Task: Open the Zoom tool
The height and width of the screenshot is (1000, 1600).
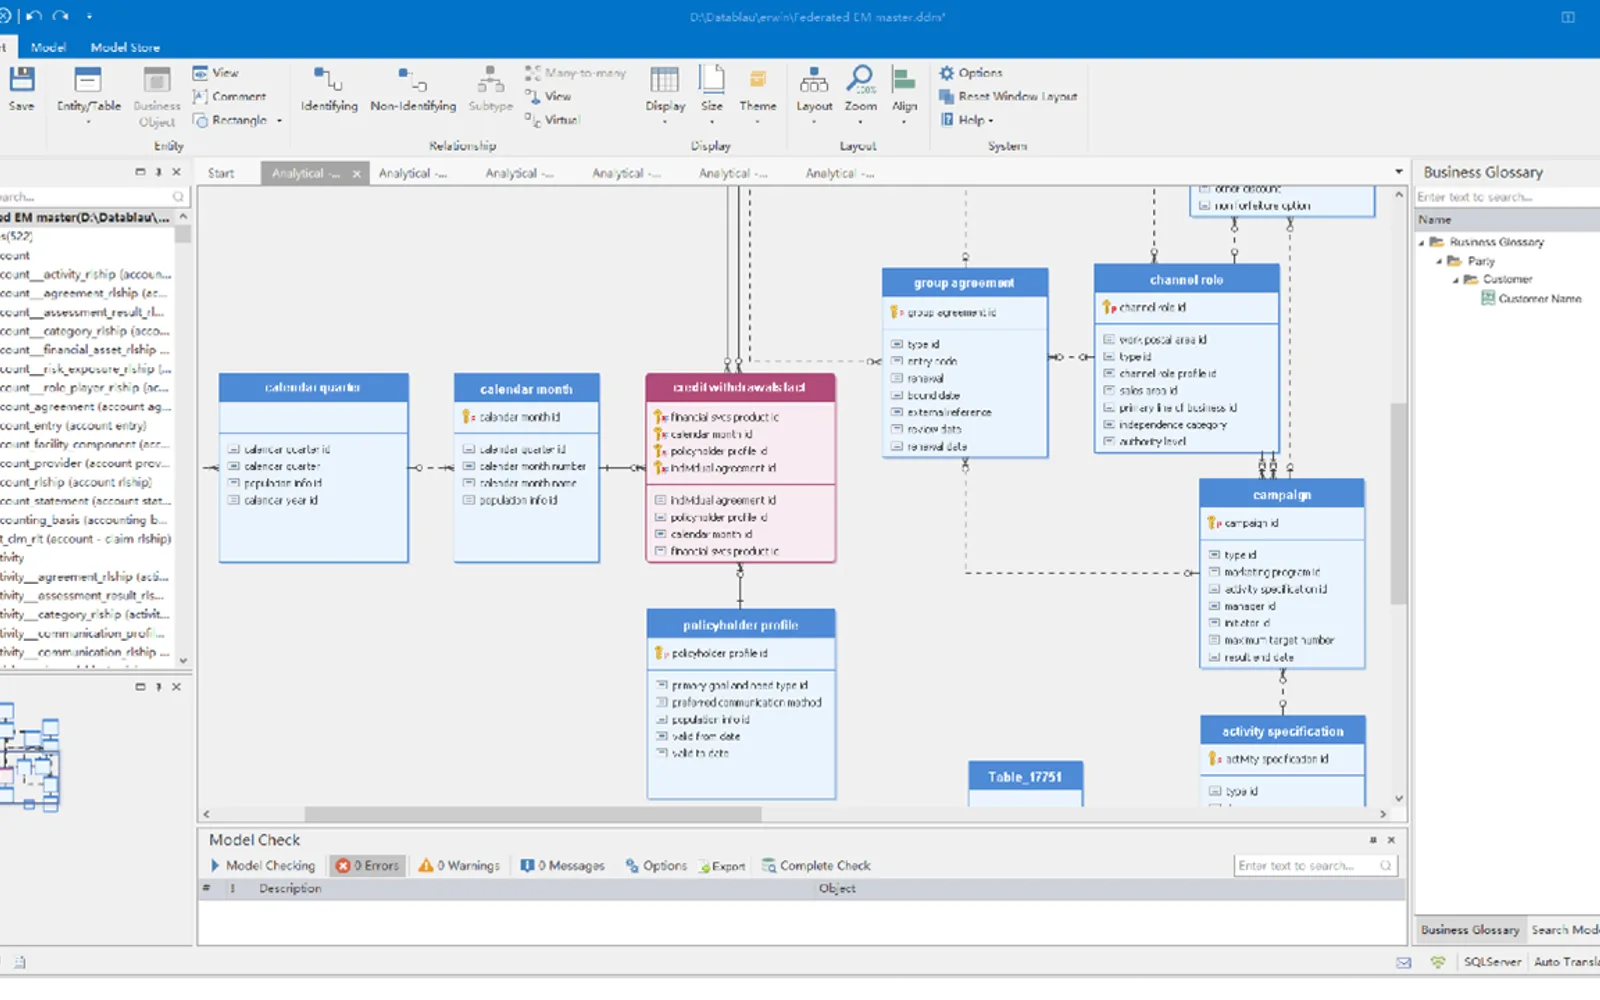Action: [860, 93]
